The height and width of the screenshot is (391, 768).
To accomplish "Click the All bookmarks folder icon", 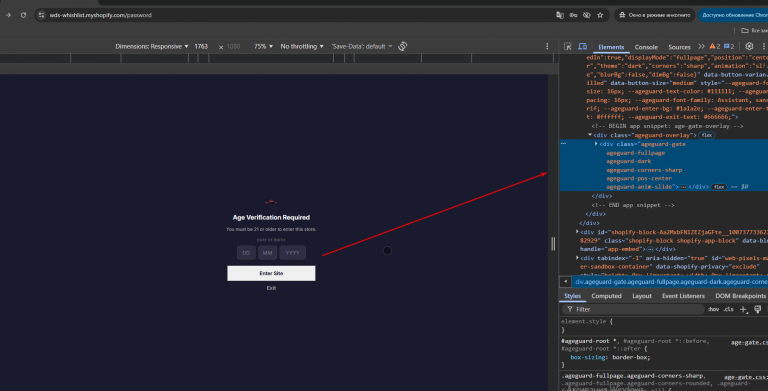I will click(x=744, y=30).
